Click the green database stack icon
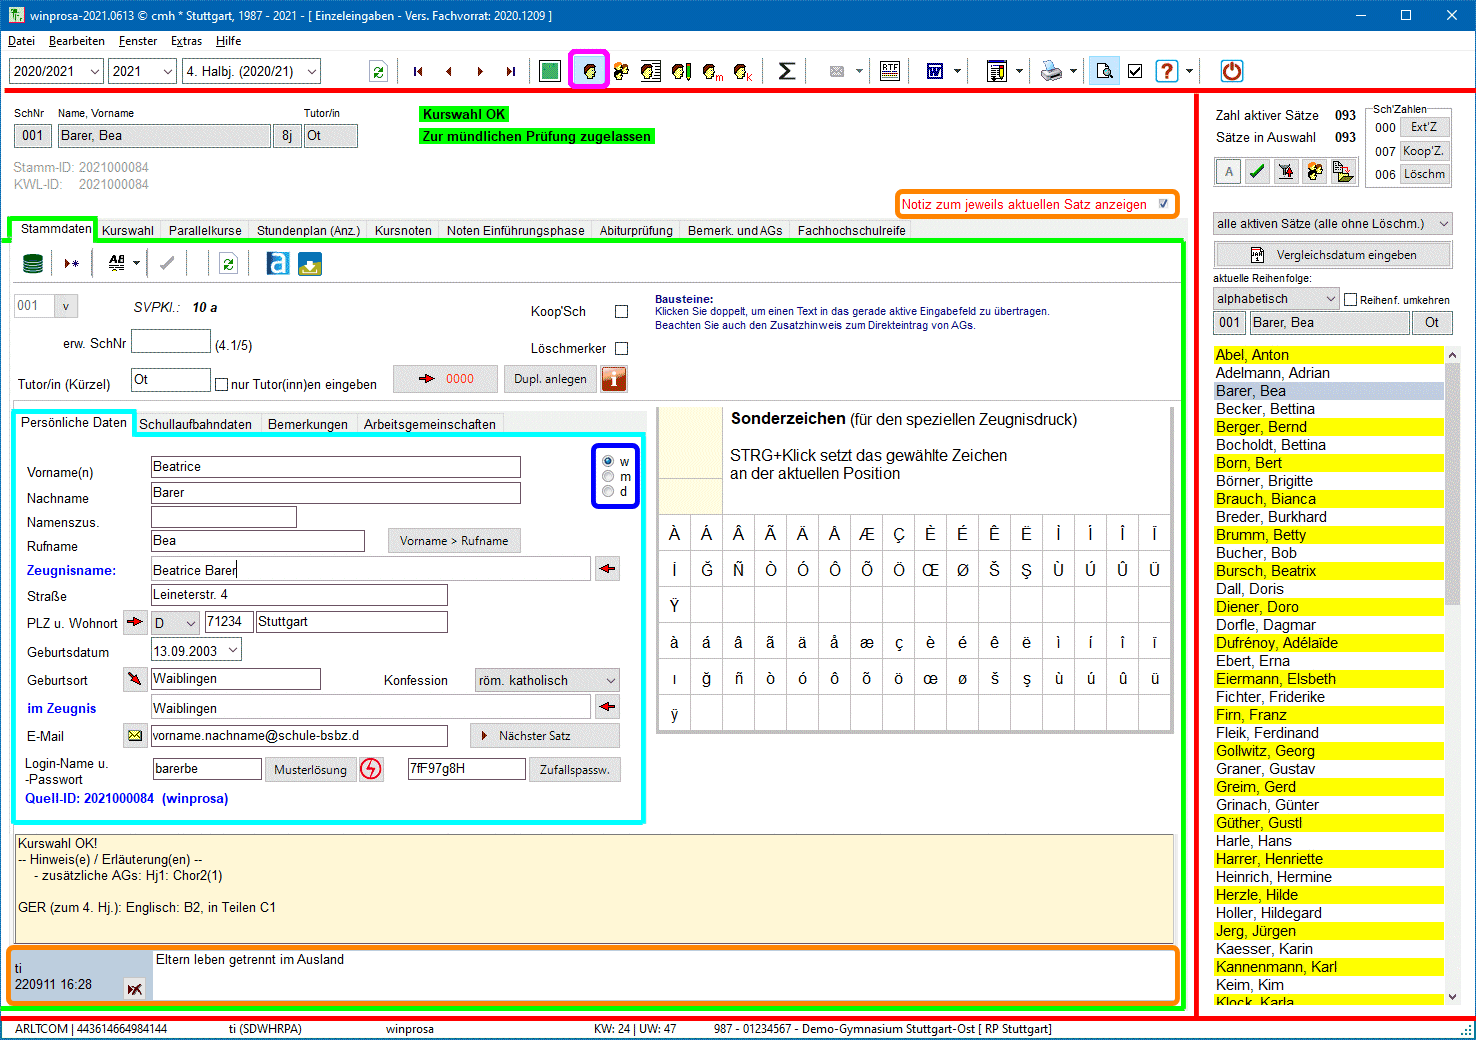 33,264
